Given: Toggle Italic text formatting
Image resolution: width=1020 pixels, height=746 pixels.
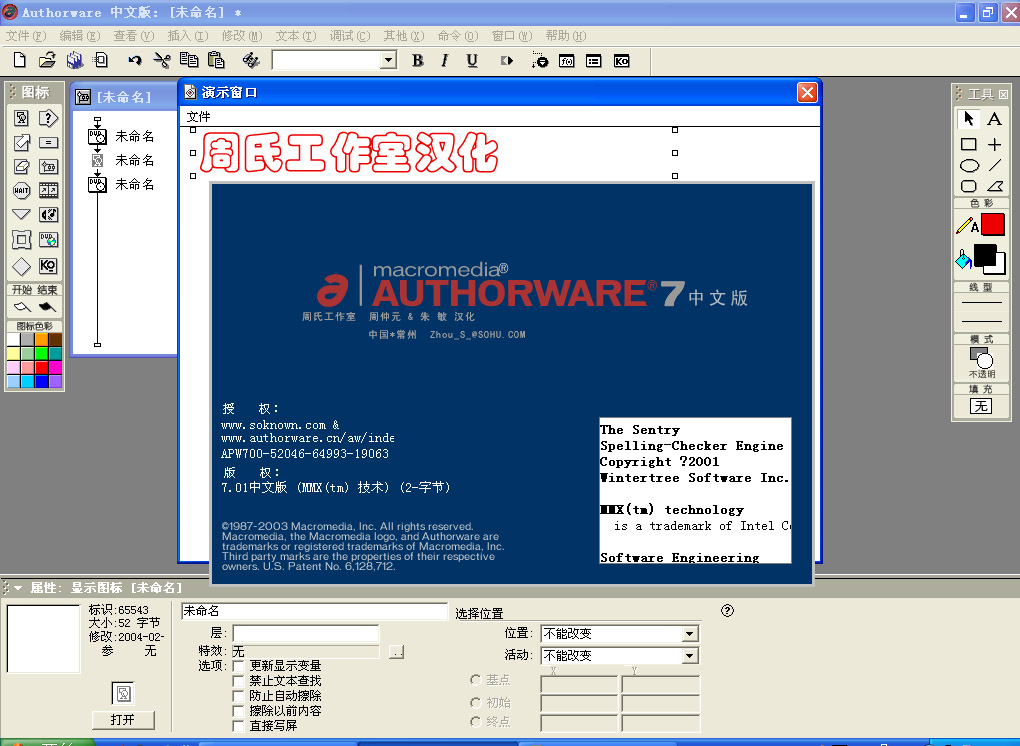Looking at the screenshot, I should coord(445,60).
